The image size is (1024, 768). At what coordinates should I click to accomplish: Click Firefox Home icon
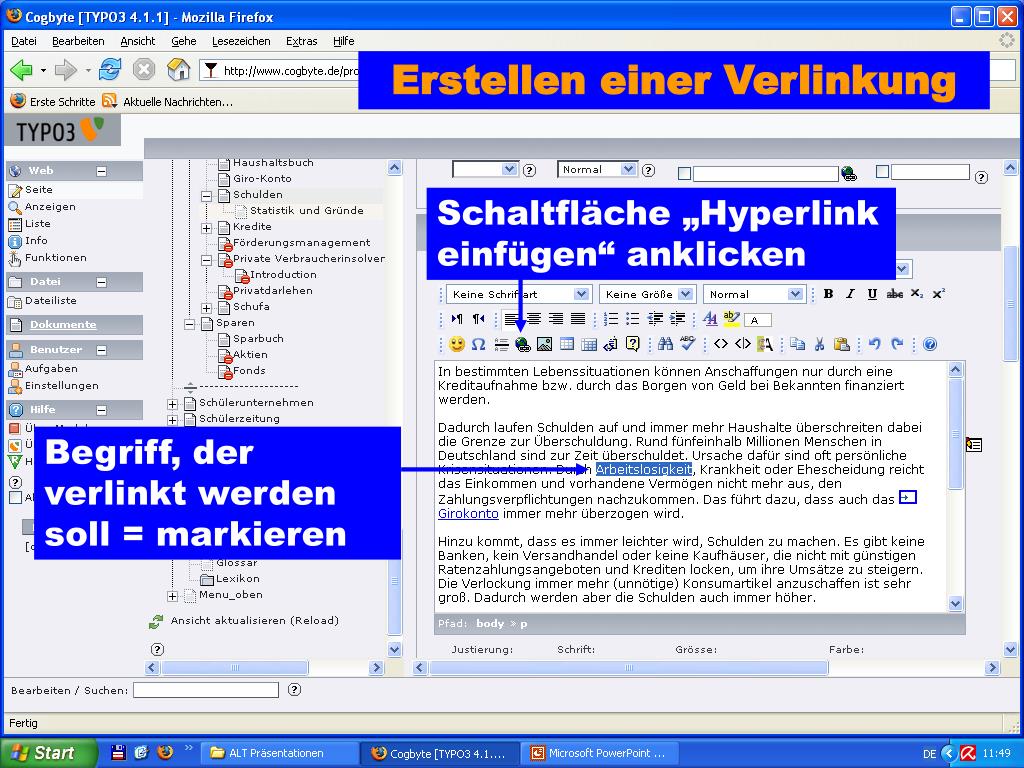click(178, 69)
